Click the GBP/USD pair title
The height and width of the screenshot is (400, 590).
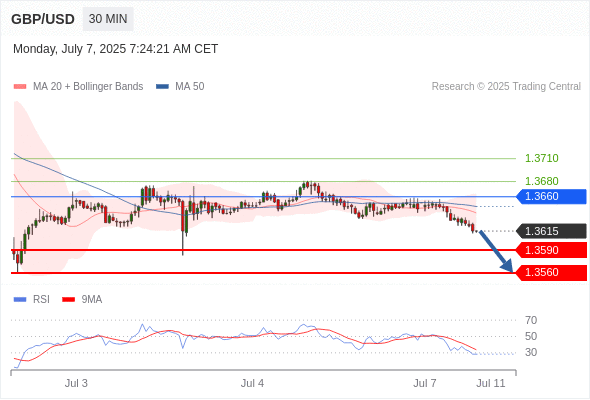43,19
